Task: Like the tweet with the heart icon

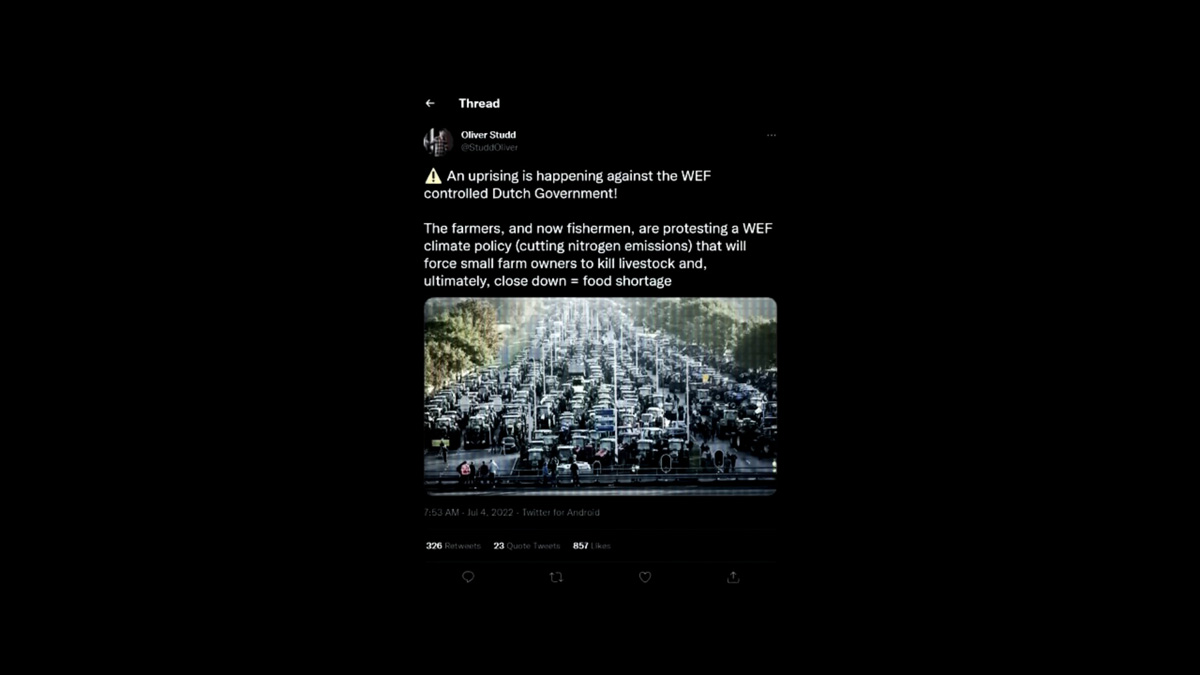Action: point(645,577)
